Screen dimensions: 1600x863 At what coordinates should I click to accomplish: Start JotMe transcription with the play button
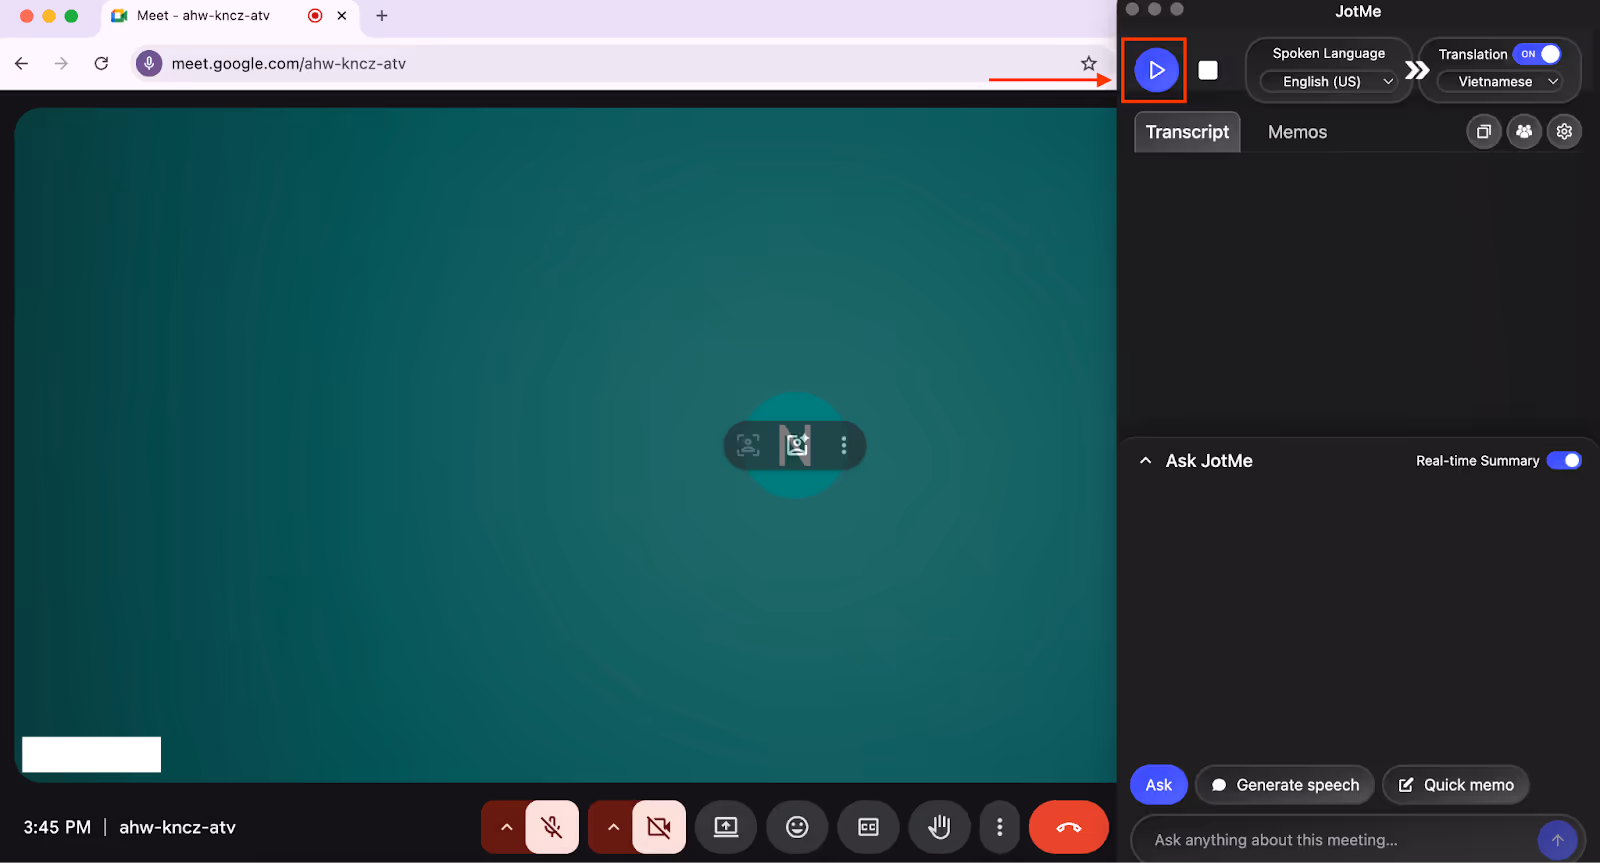click(1156, 70)
